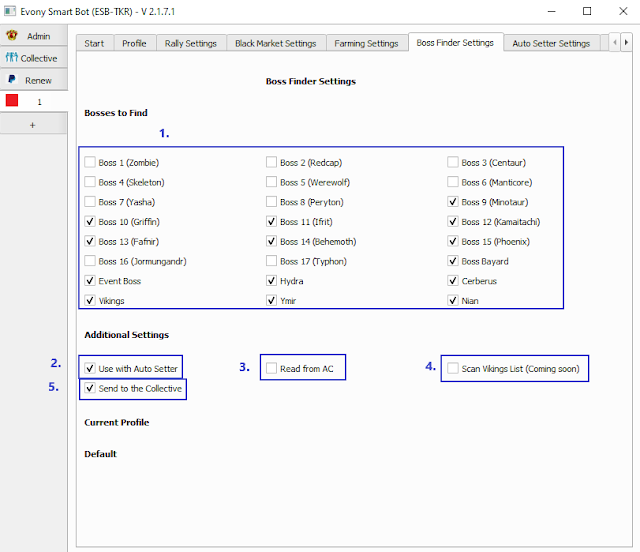
Task: Enable Boss 16 (Jormungandr)
Action: tap(90, 260)
